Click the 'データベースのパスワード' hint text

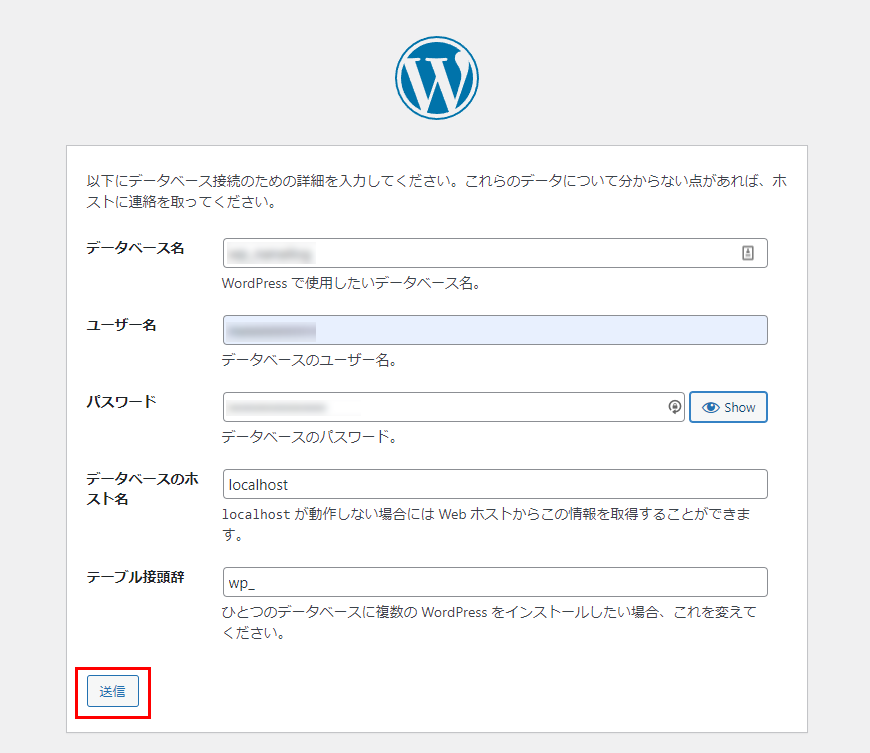309,437
